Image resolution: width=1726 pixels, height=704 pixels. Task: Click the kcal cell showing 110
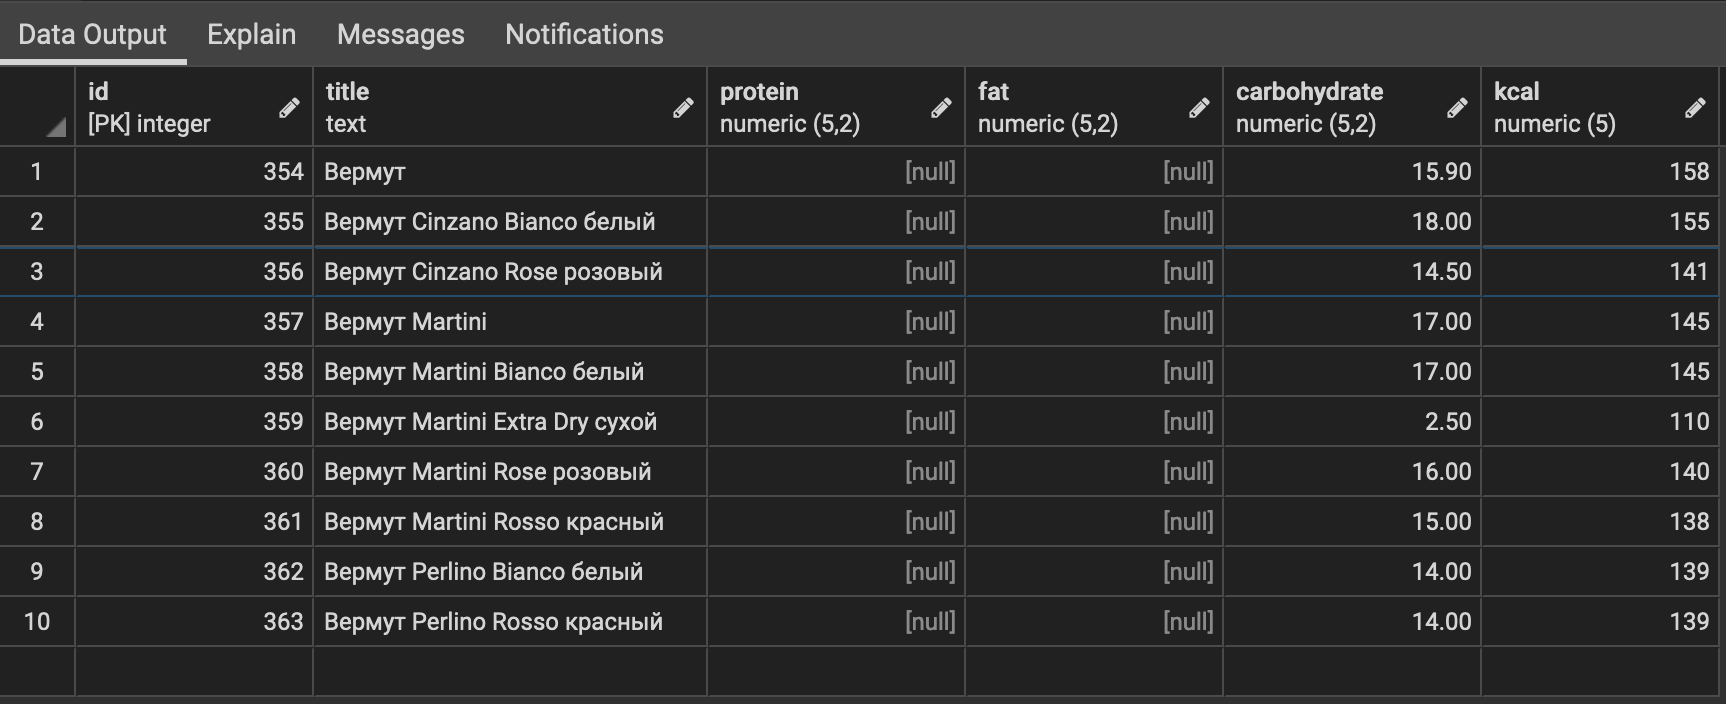click(1599, 422)
